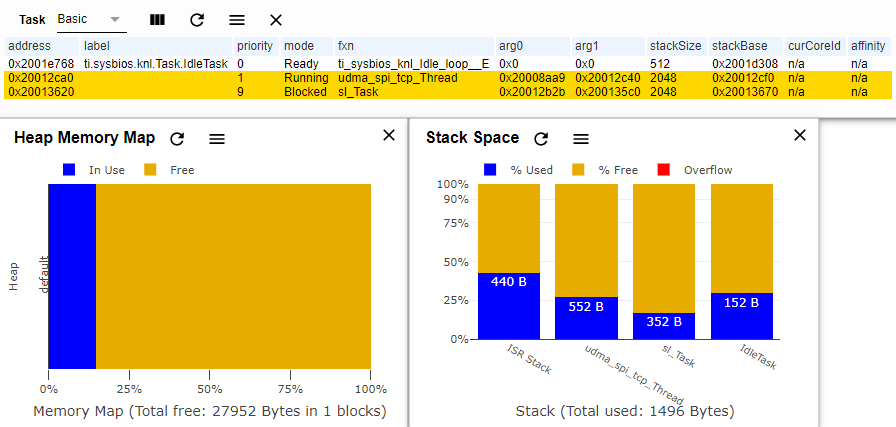Close the Stack Space panel
Viewport: 896px width, 427px height.
click(x=800, y=135)
